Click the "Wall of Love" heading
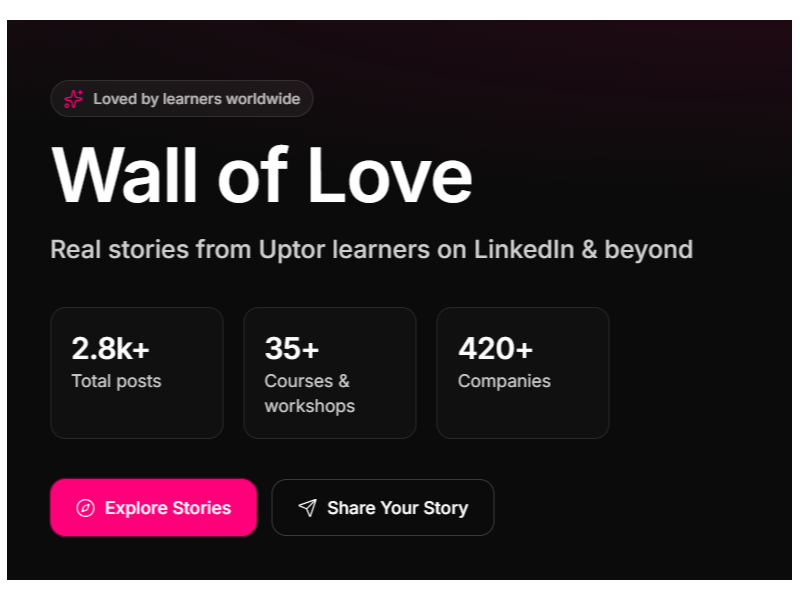The width and height of the screenshot is (800, 600). click(x=261, y=177)
